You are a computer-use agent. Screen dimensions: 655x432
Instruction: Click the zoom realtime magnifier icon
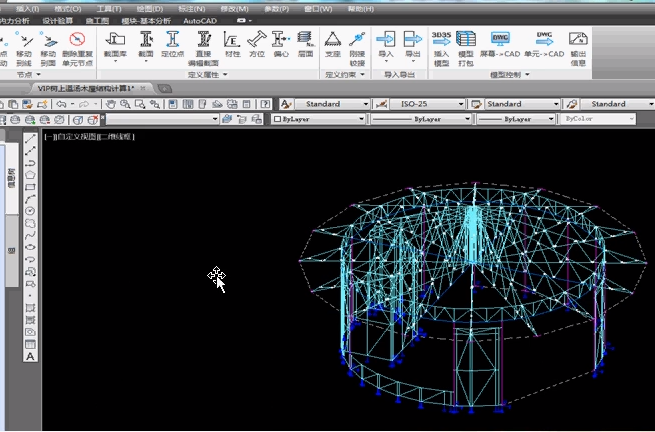pos(125,104)
